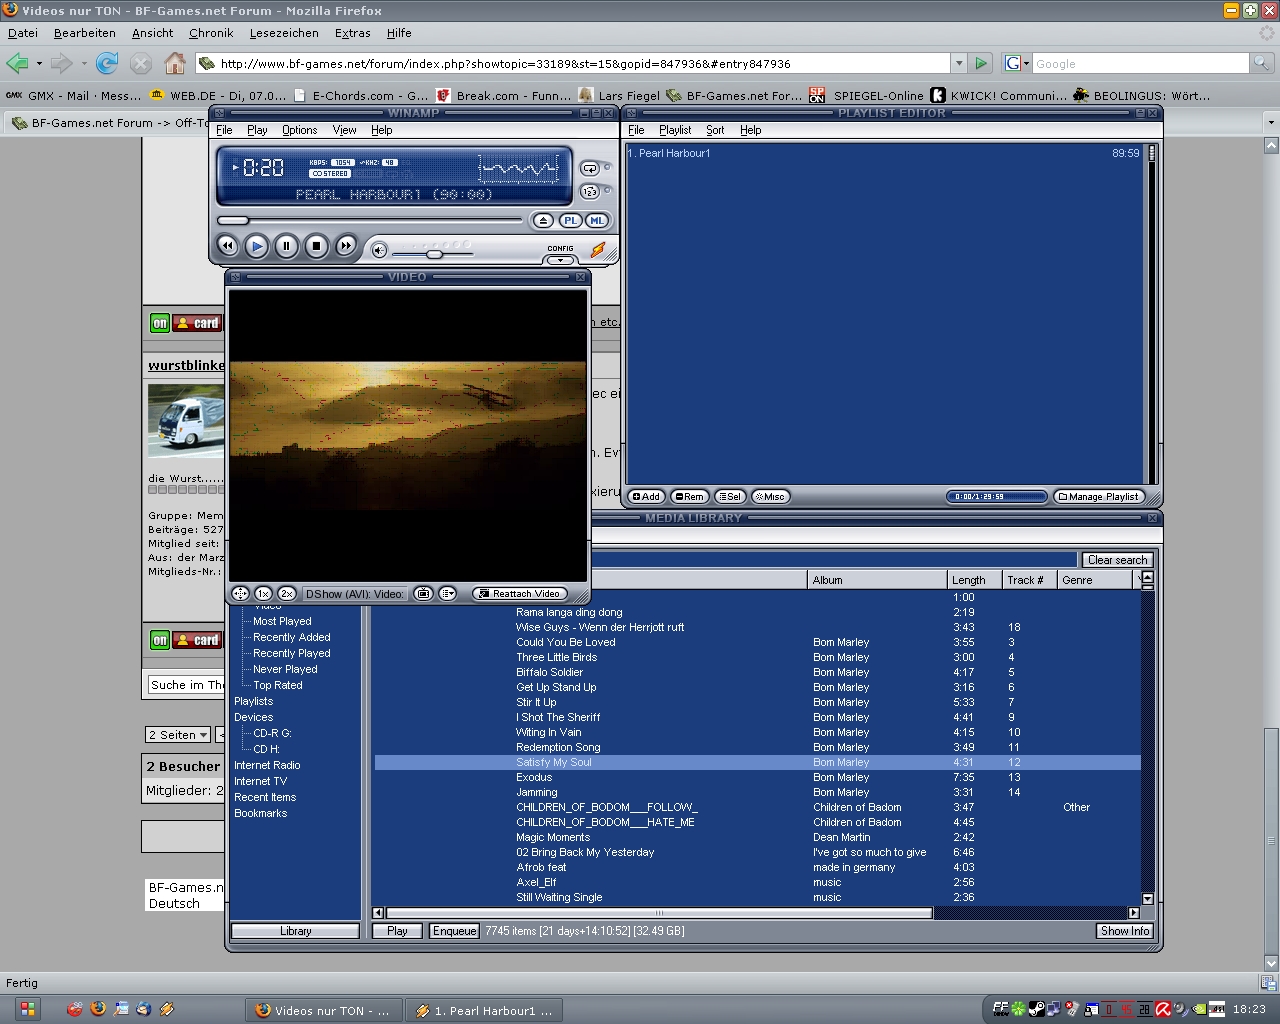The image size is (1280, 1024).
Task: Toggle Winamp shuffle mode
Action: [x=590, y=191]
